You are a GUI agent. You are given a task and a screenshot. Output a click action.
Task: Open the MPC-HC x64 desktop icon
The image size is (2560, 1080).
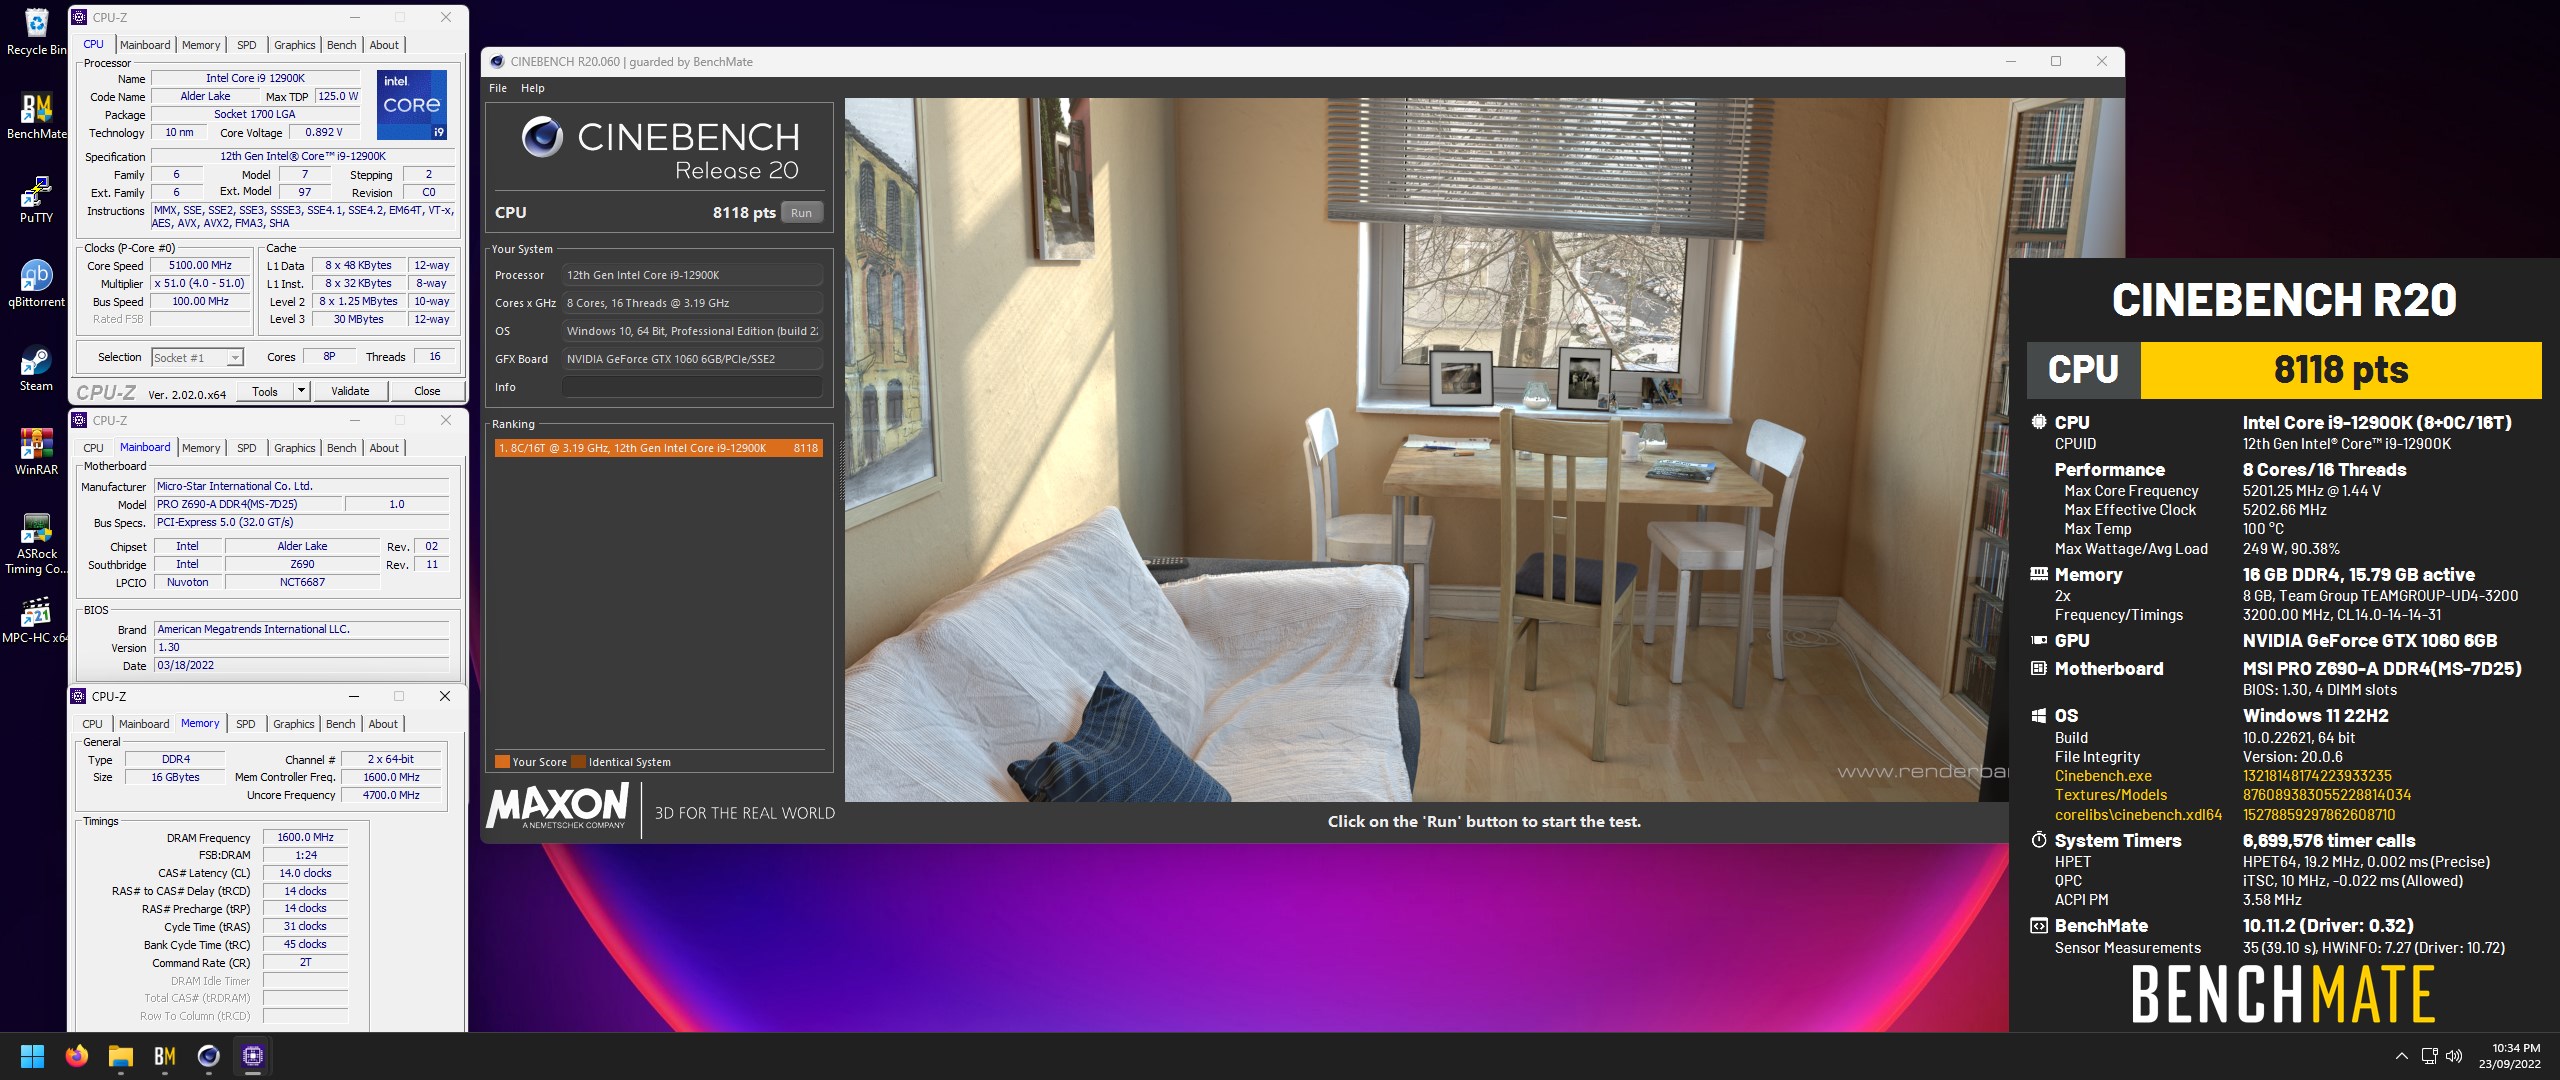tap(36, 620)
